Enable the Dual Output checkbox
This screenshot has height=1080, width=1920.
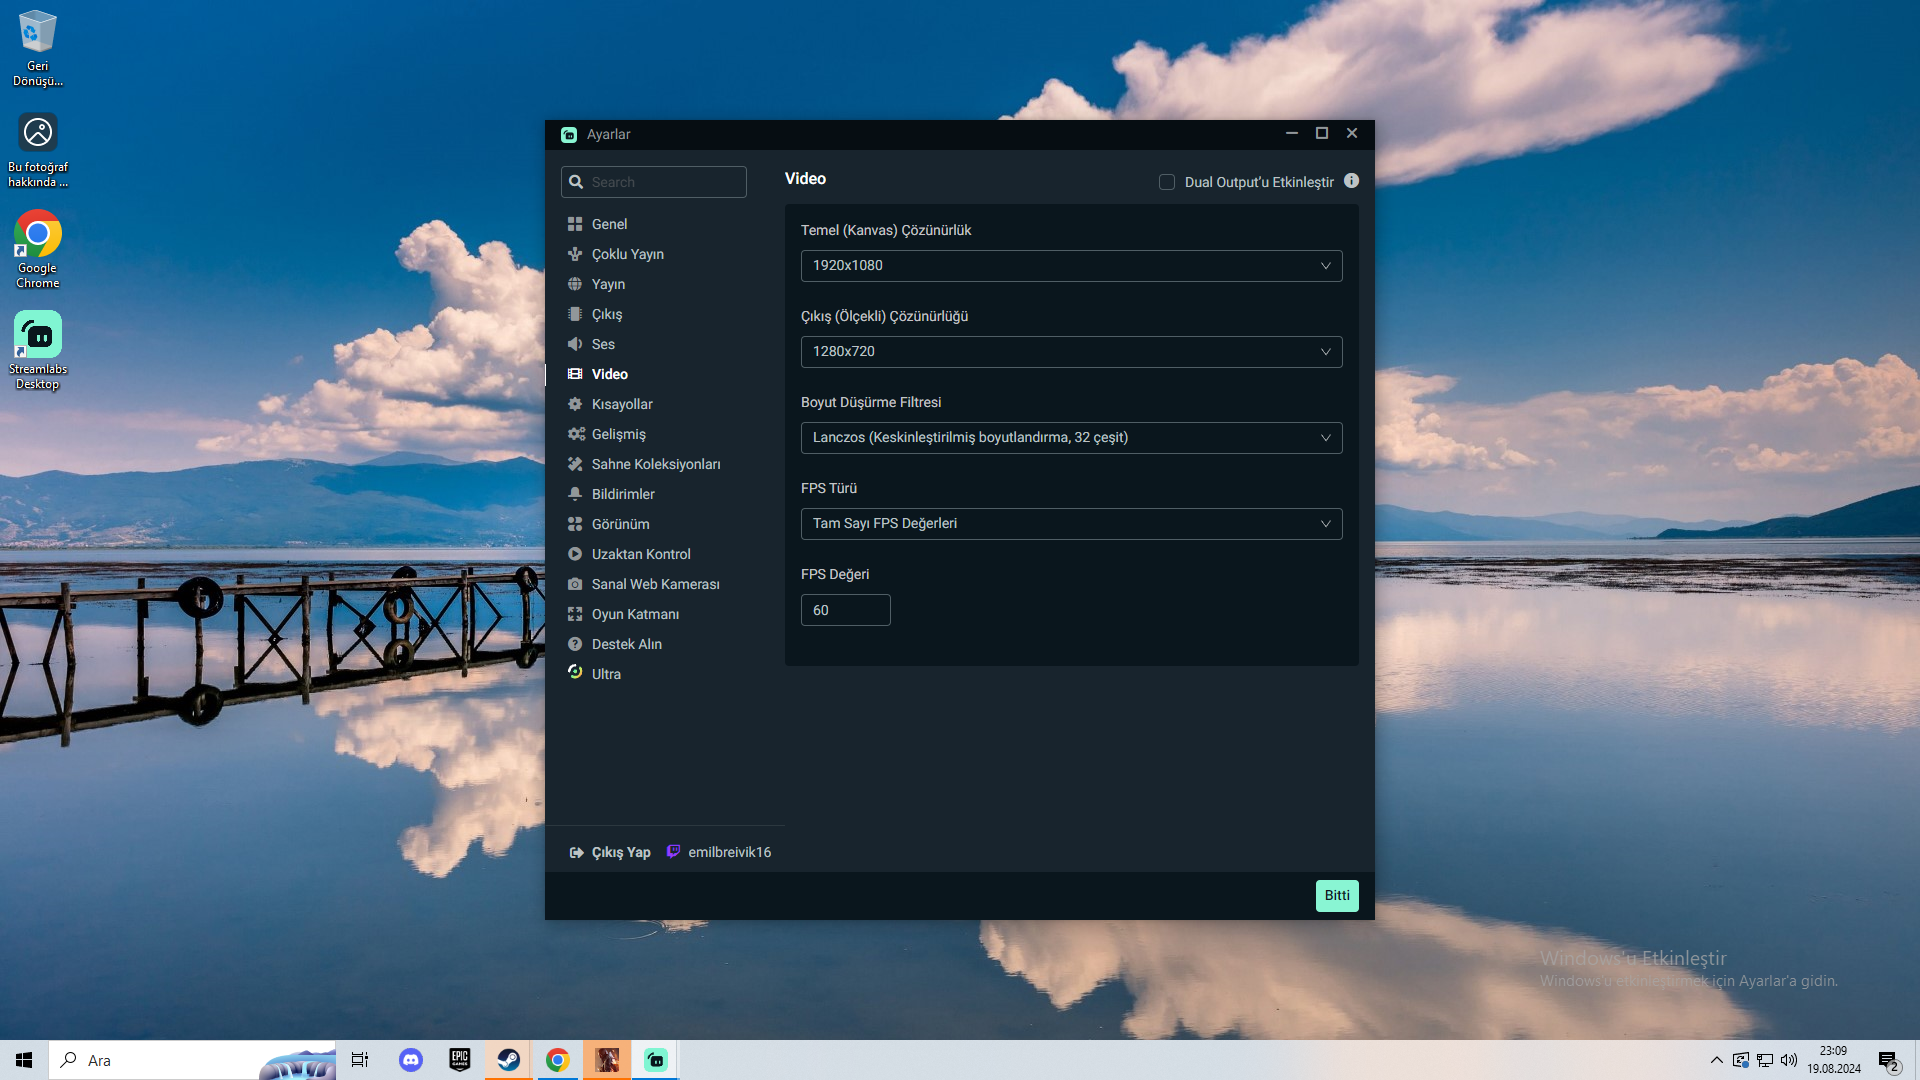(x=1166, y=182)
